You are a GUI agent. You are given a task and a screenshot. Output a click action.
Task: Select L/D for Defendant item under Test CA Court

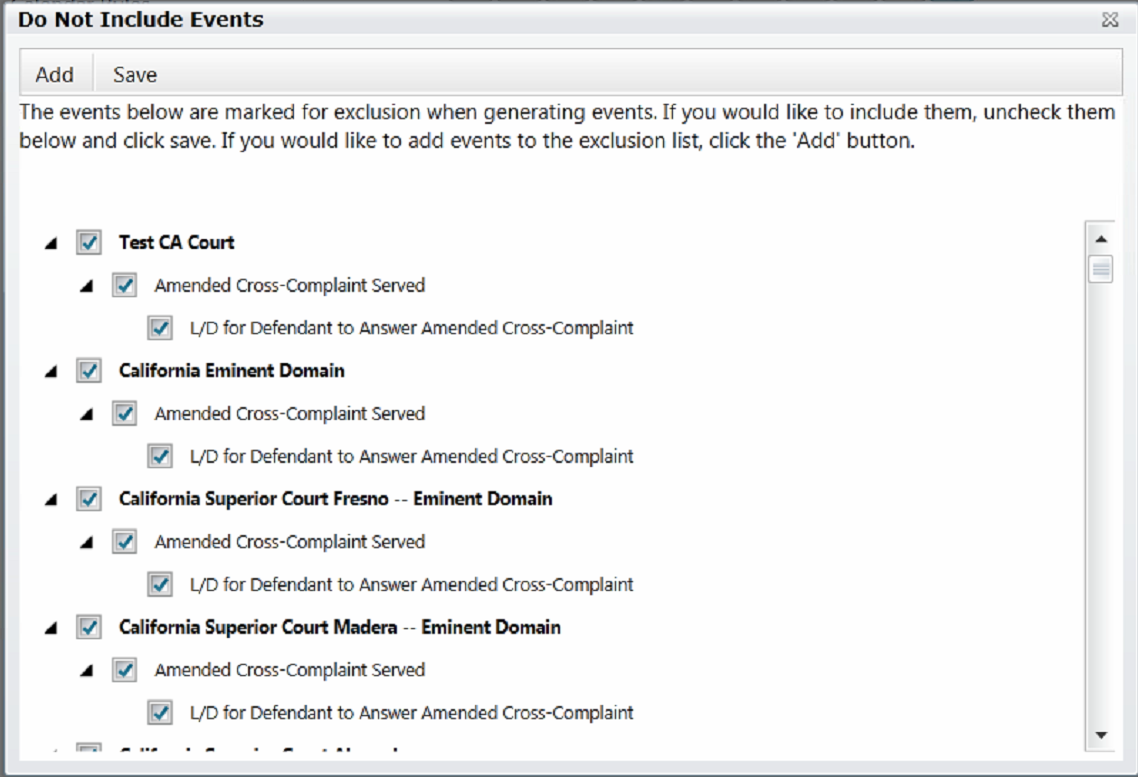[x=412, y=328]
